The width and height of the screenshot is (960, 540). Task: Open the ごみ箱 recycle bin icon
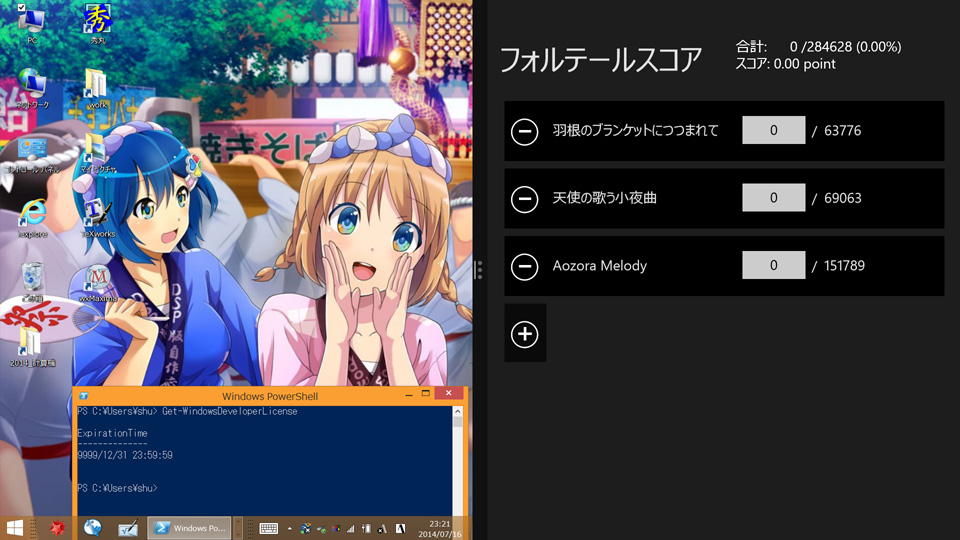(32, 282)
